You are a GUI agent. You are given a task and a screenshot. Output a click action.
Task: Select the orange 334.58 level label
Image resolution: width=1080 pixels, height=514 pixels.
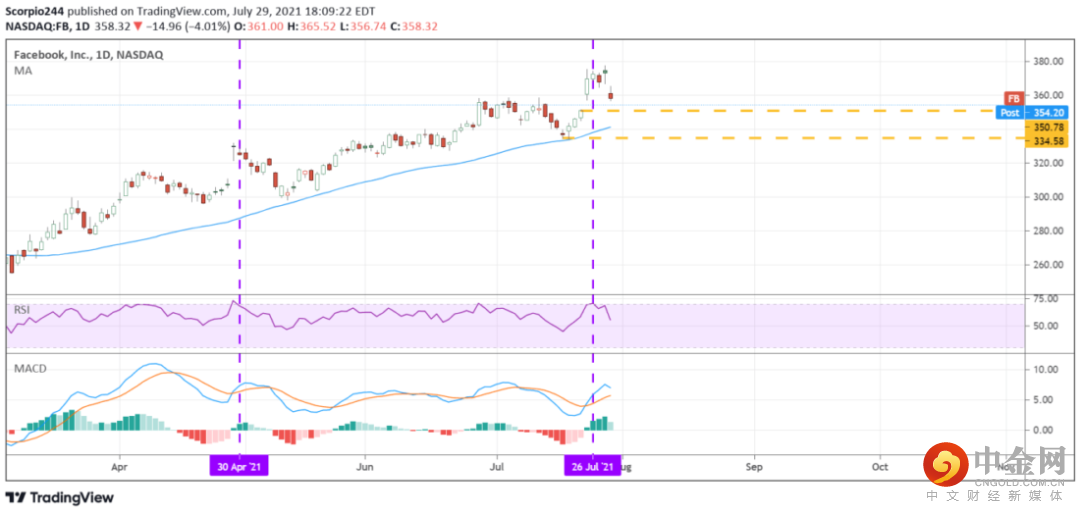point(1046,140)
